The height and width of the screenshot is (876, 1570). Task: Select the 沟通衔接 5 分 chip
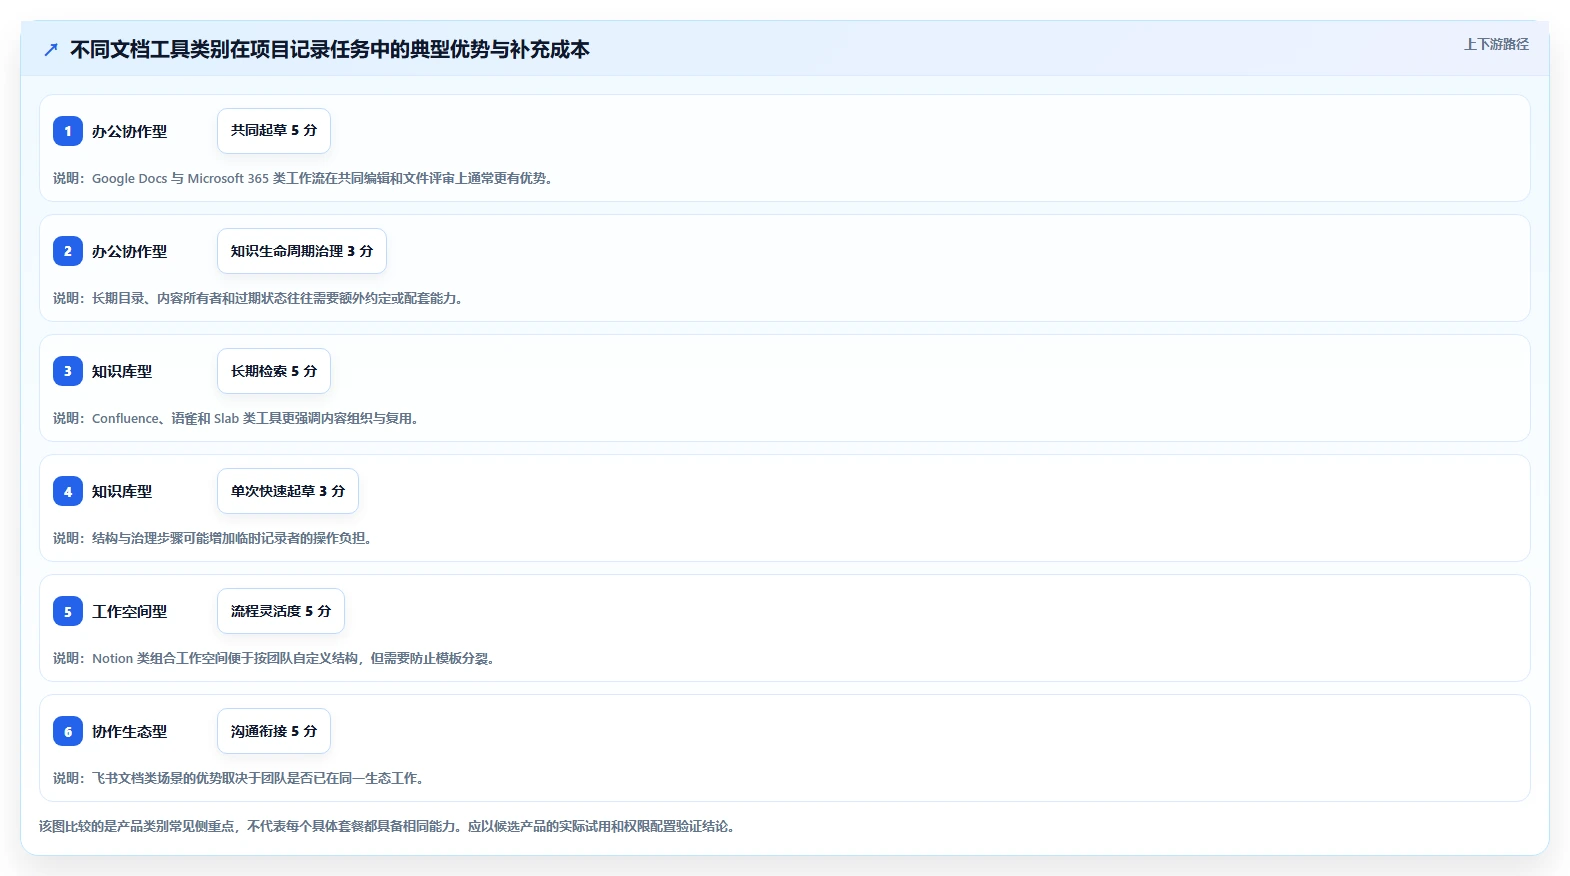274,731
